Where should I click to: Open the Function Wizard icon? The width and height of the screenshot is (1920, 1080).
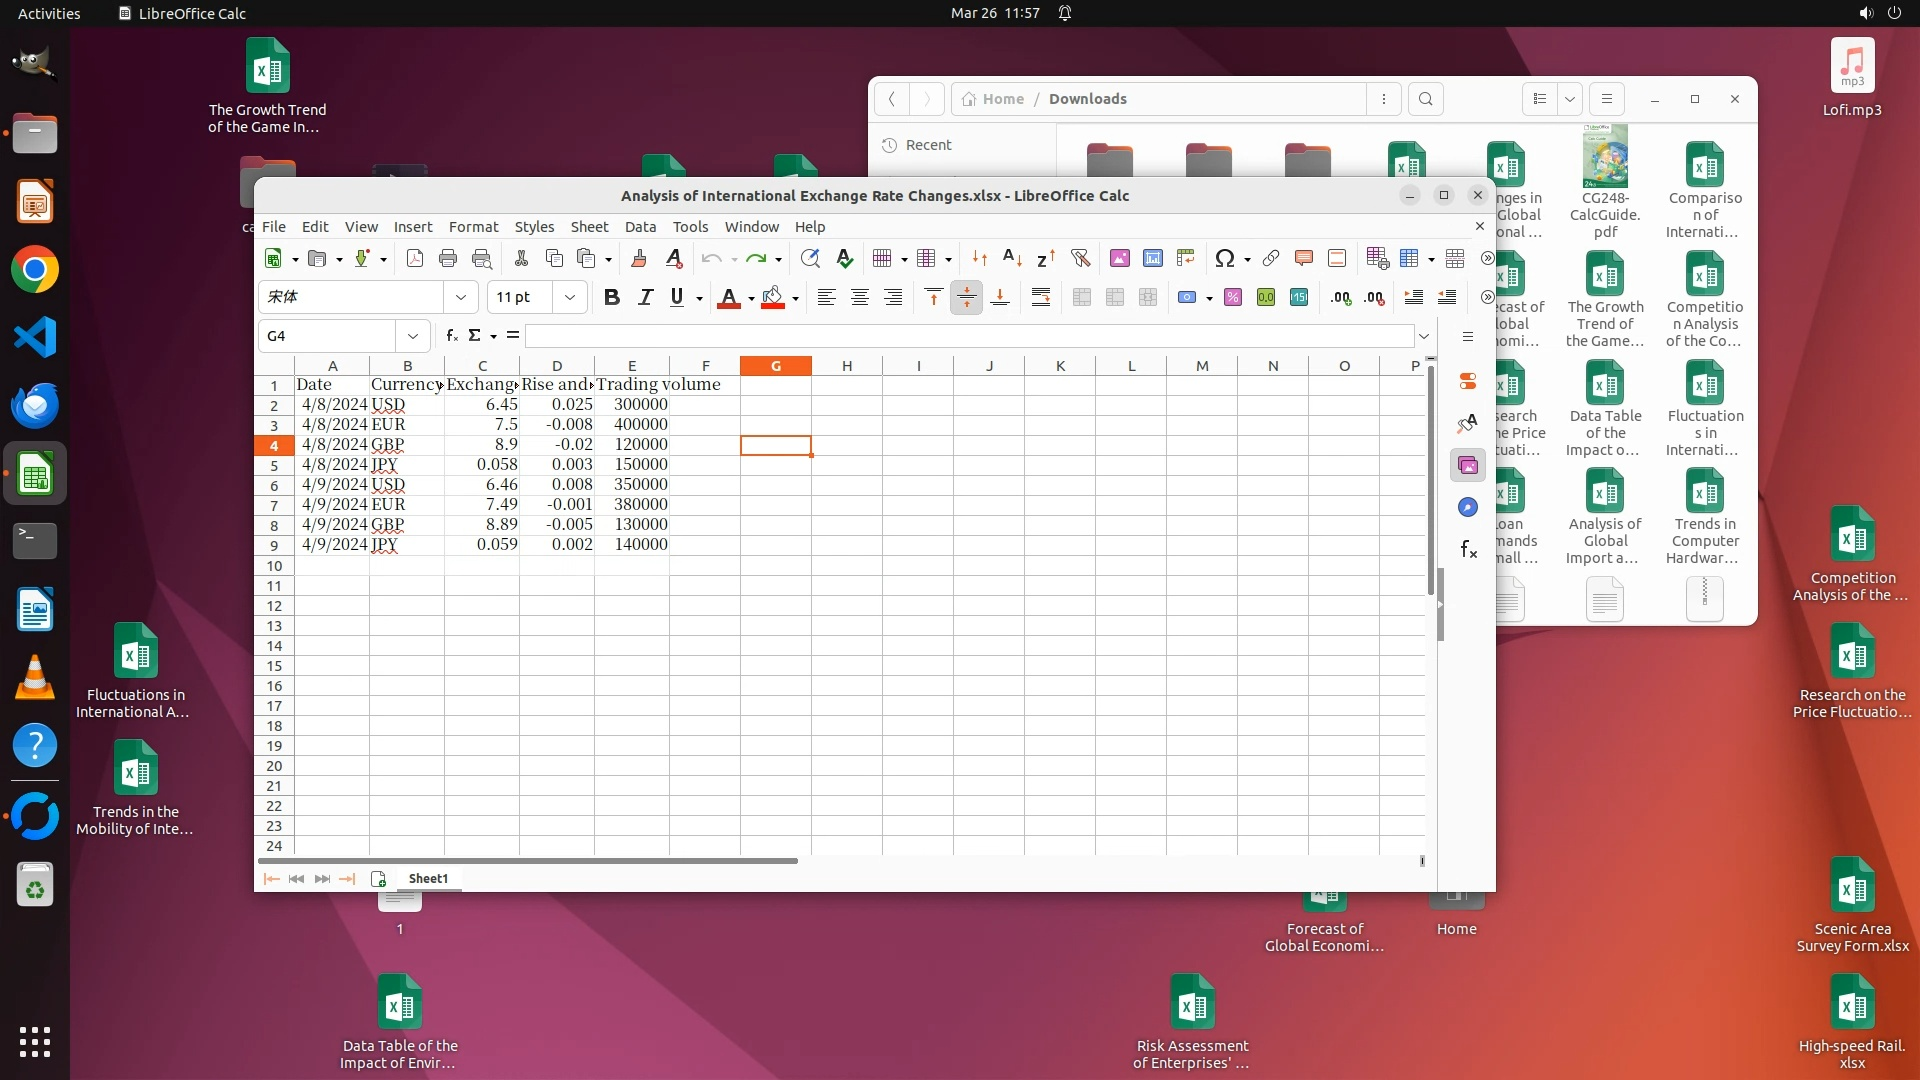click(x=452, y=336)
